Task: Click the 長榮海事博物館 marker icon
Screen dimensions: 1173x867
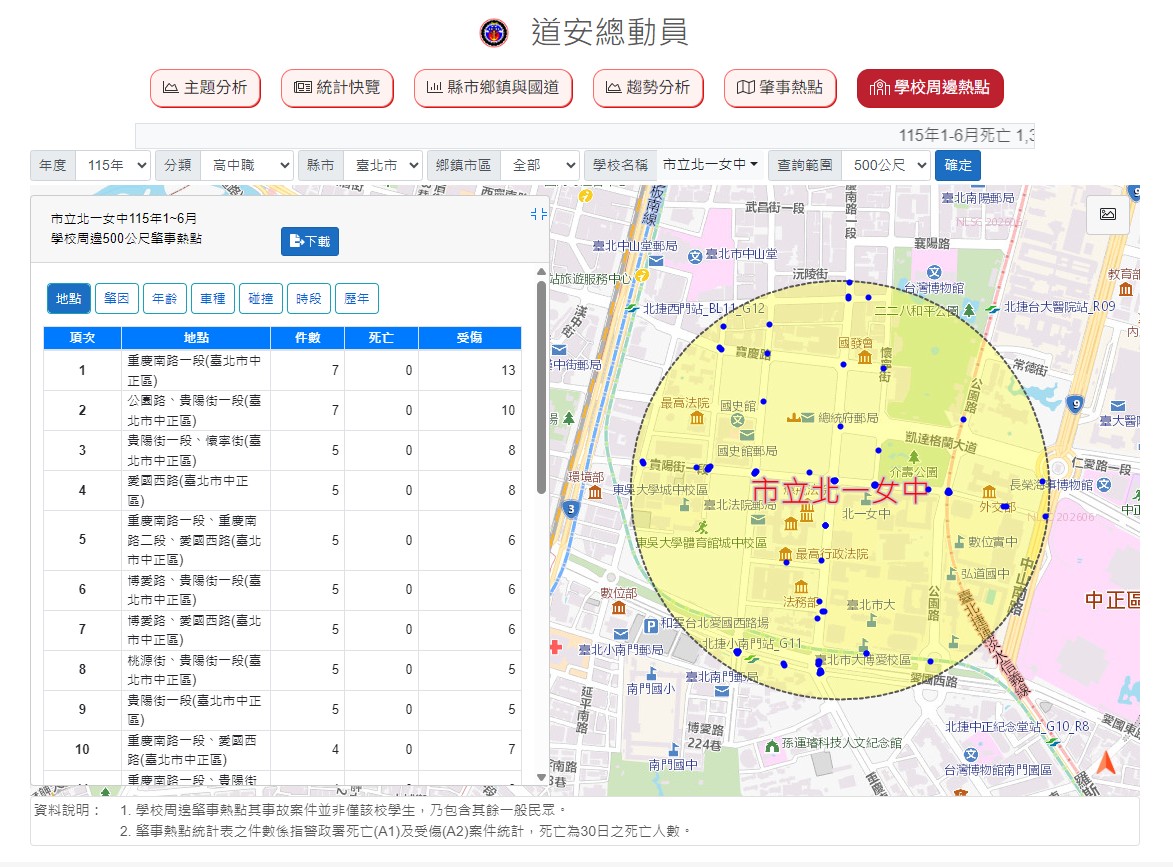Action: pos(1103,485)
